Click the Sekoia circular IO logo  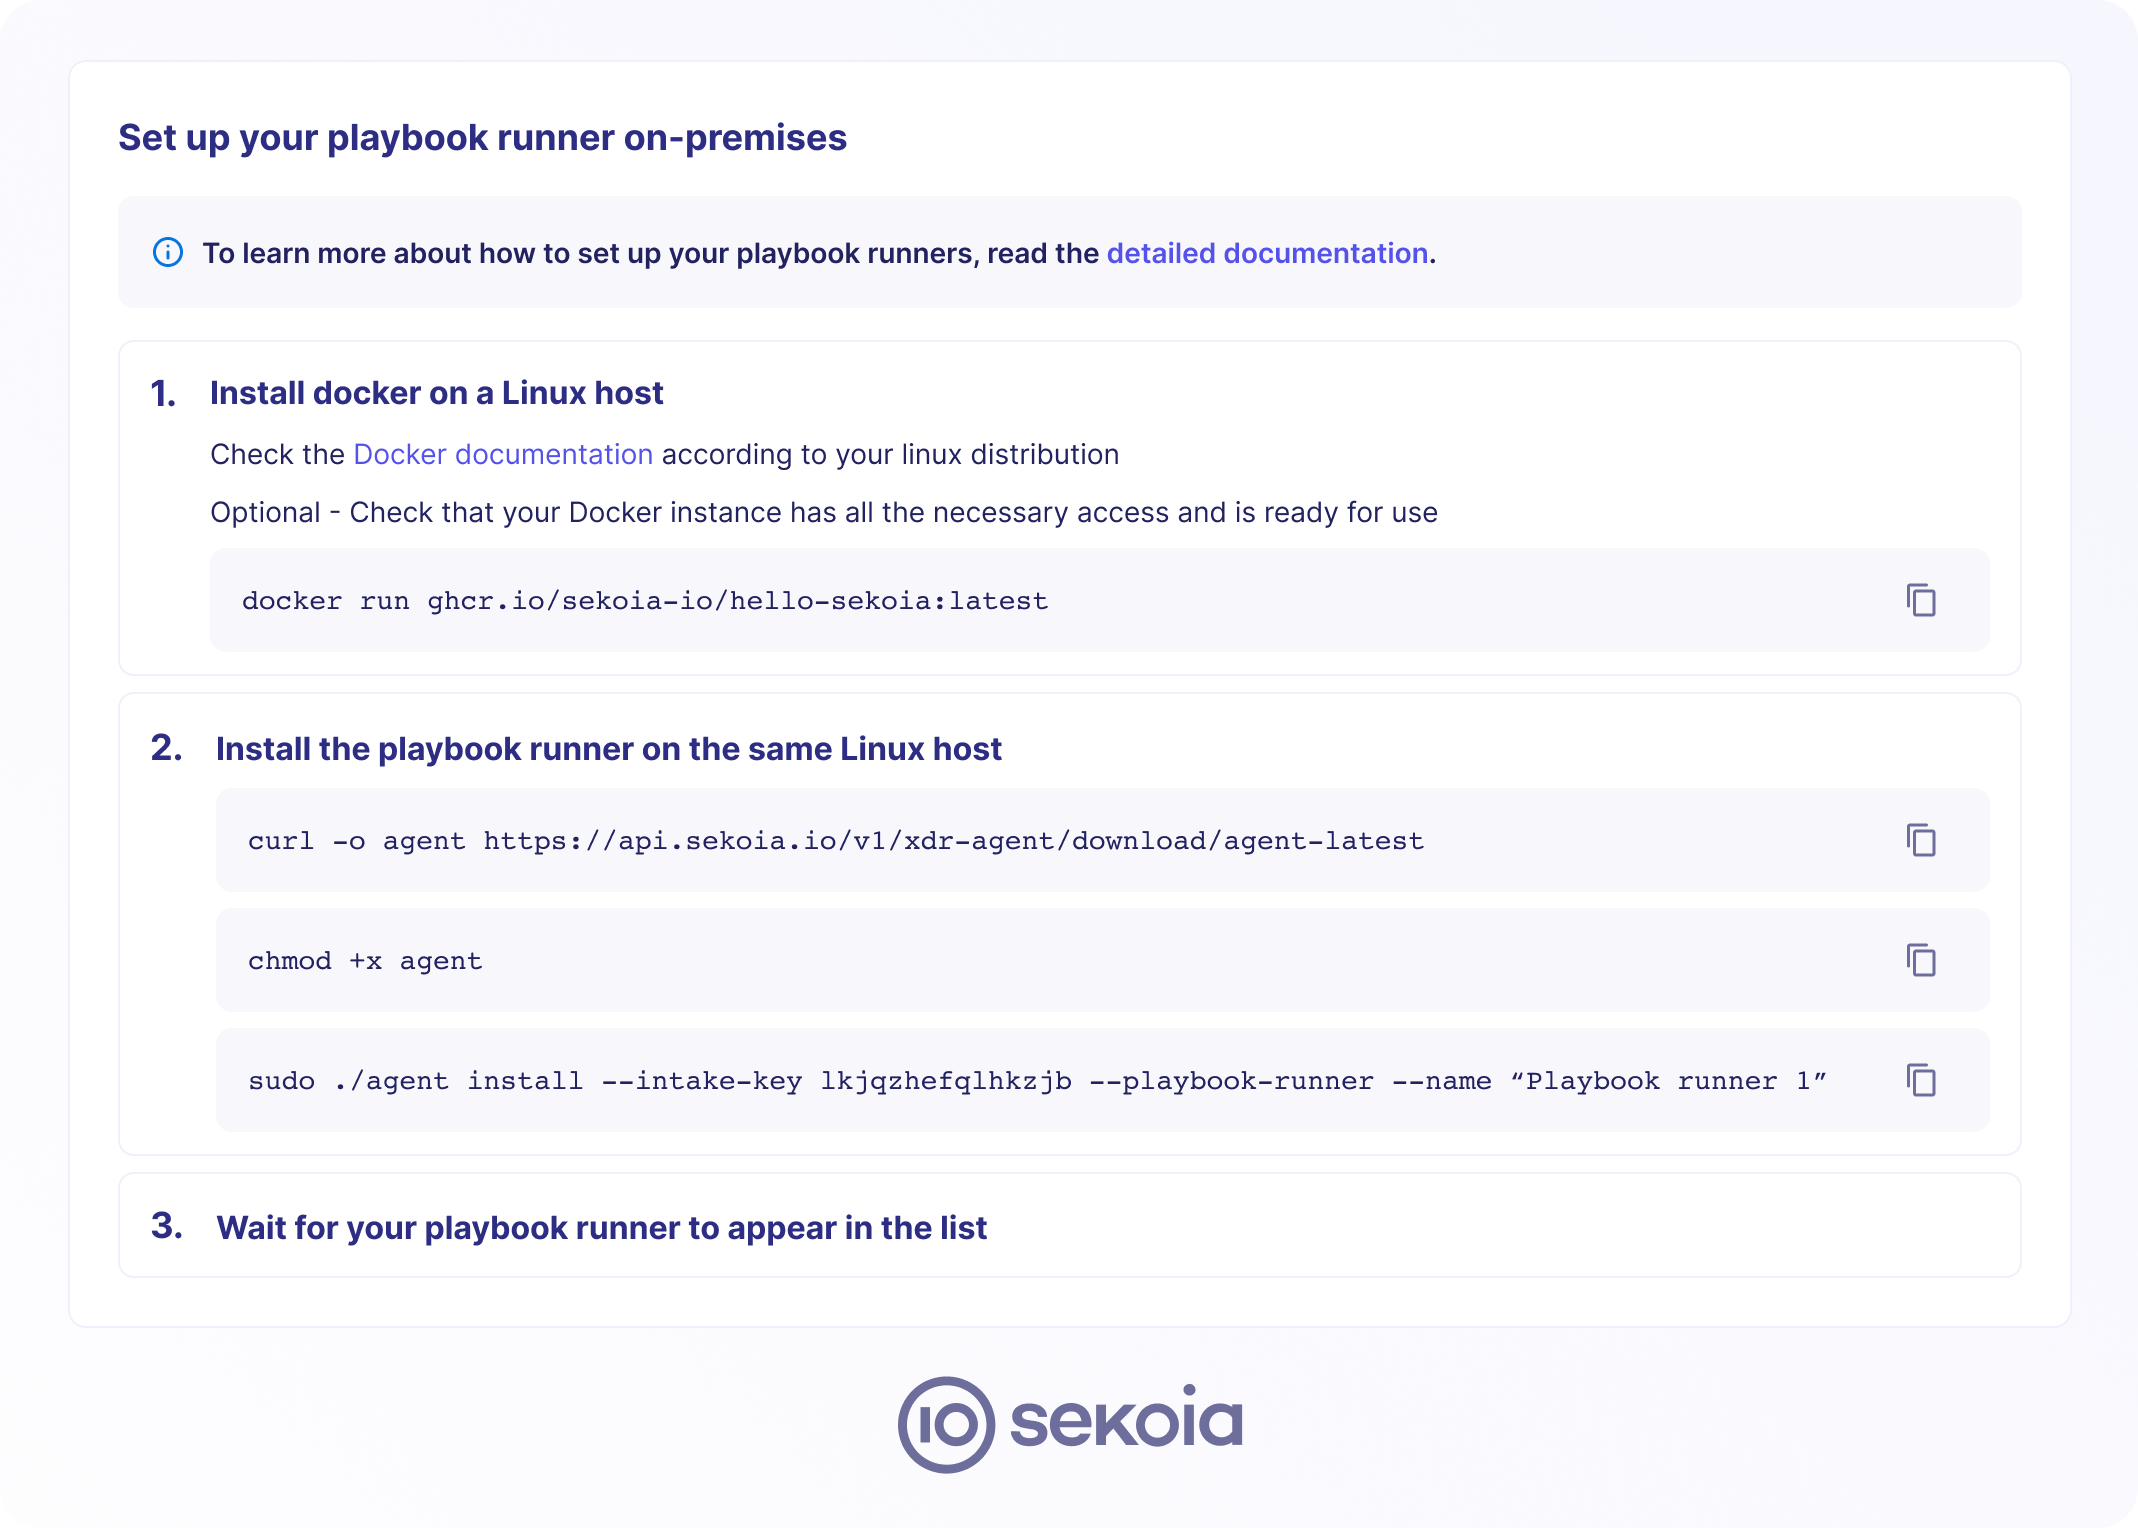pyautogui.click(x=946, y=1424)
